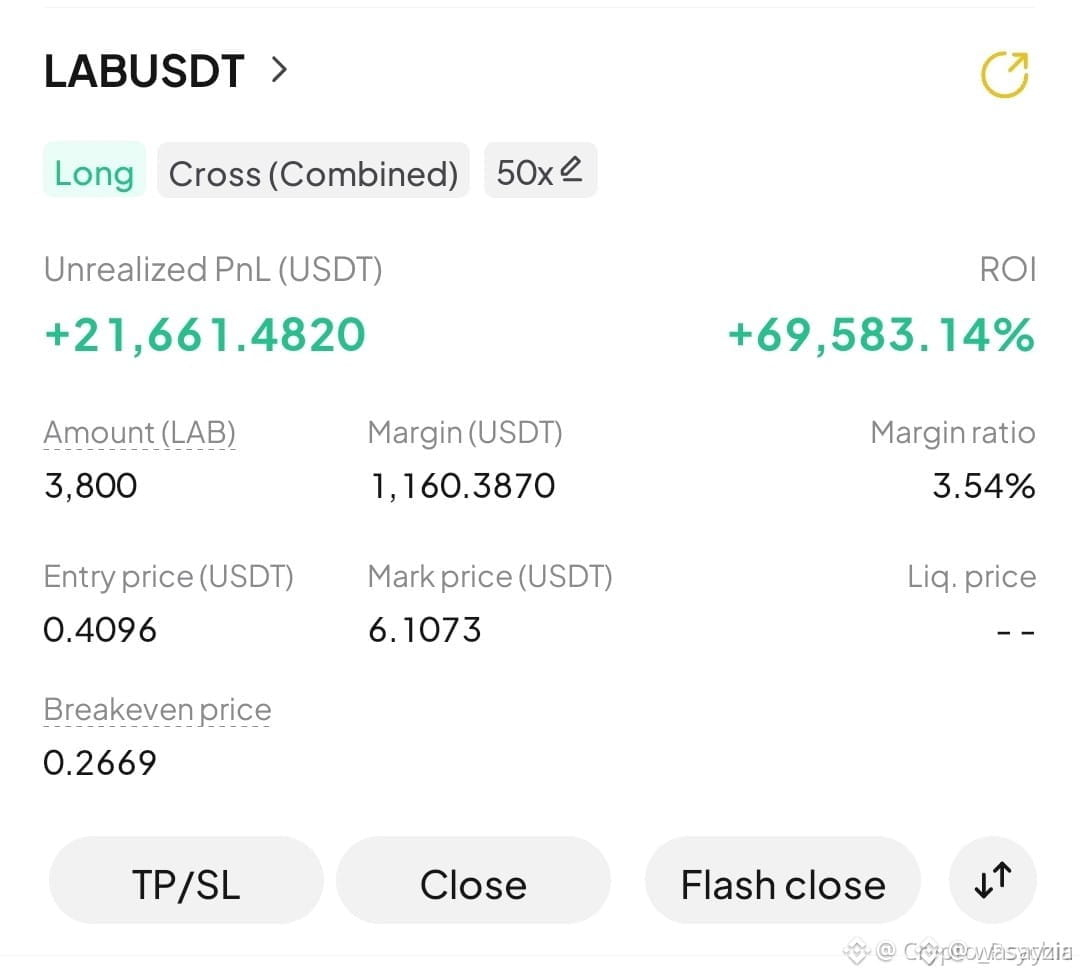Tap the entry price 0.4096
The image size is (1080, 976).
coord(100,630)
